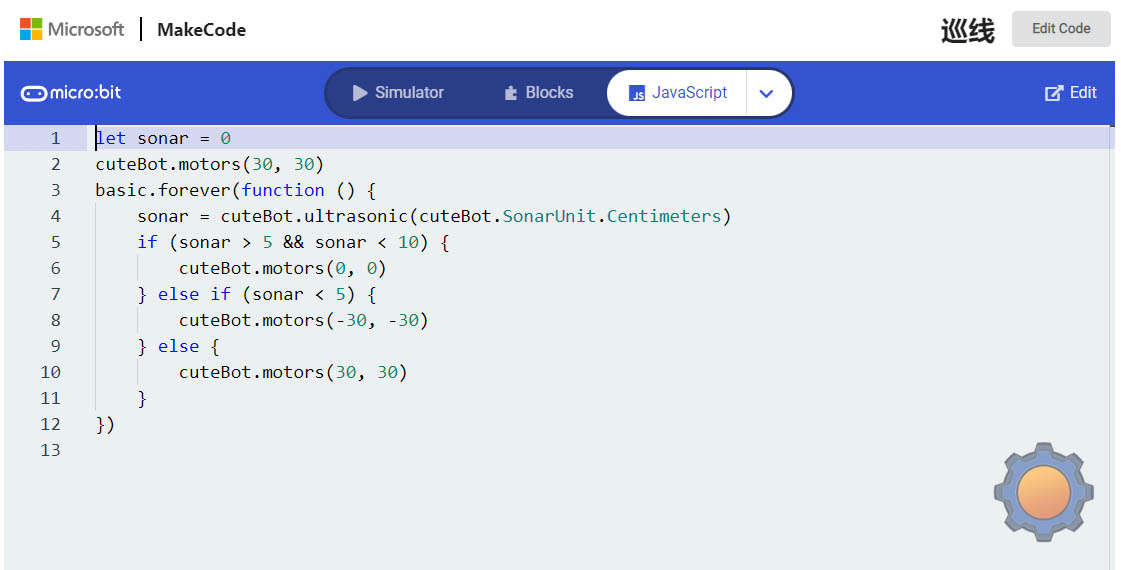Screen dimensions: 1121x570
Task: Click the Blocks puzzle piece icon
Action: coord(510,93)
